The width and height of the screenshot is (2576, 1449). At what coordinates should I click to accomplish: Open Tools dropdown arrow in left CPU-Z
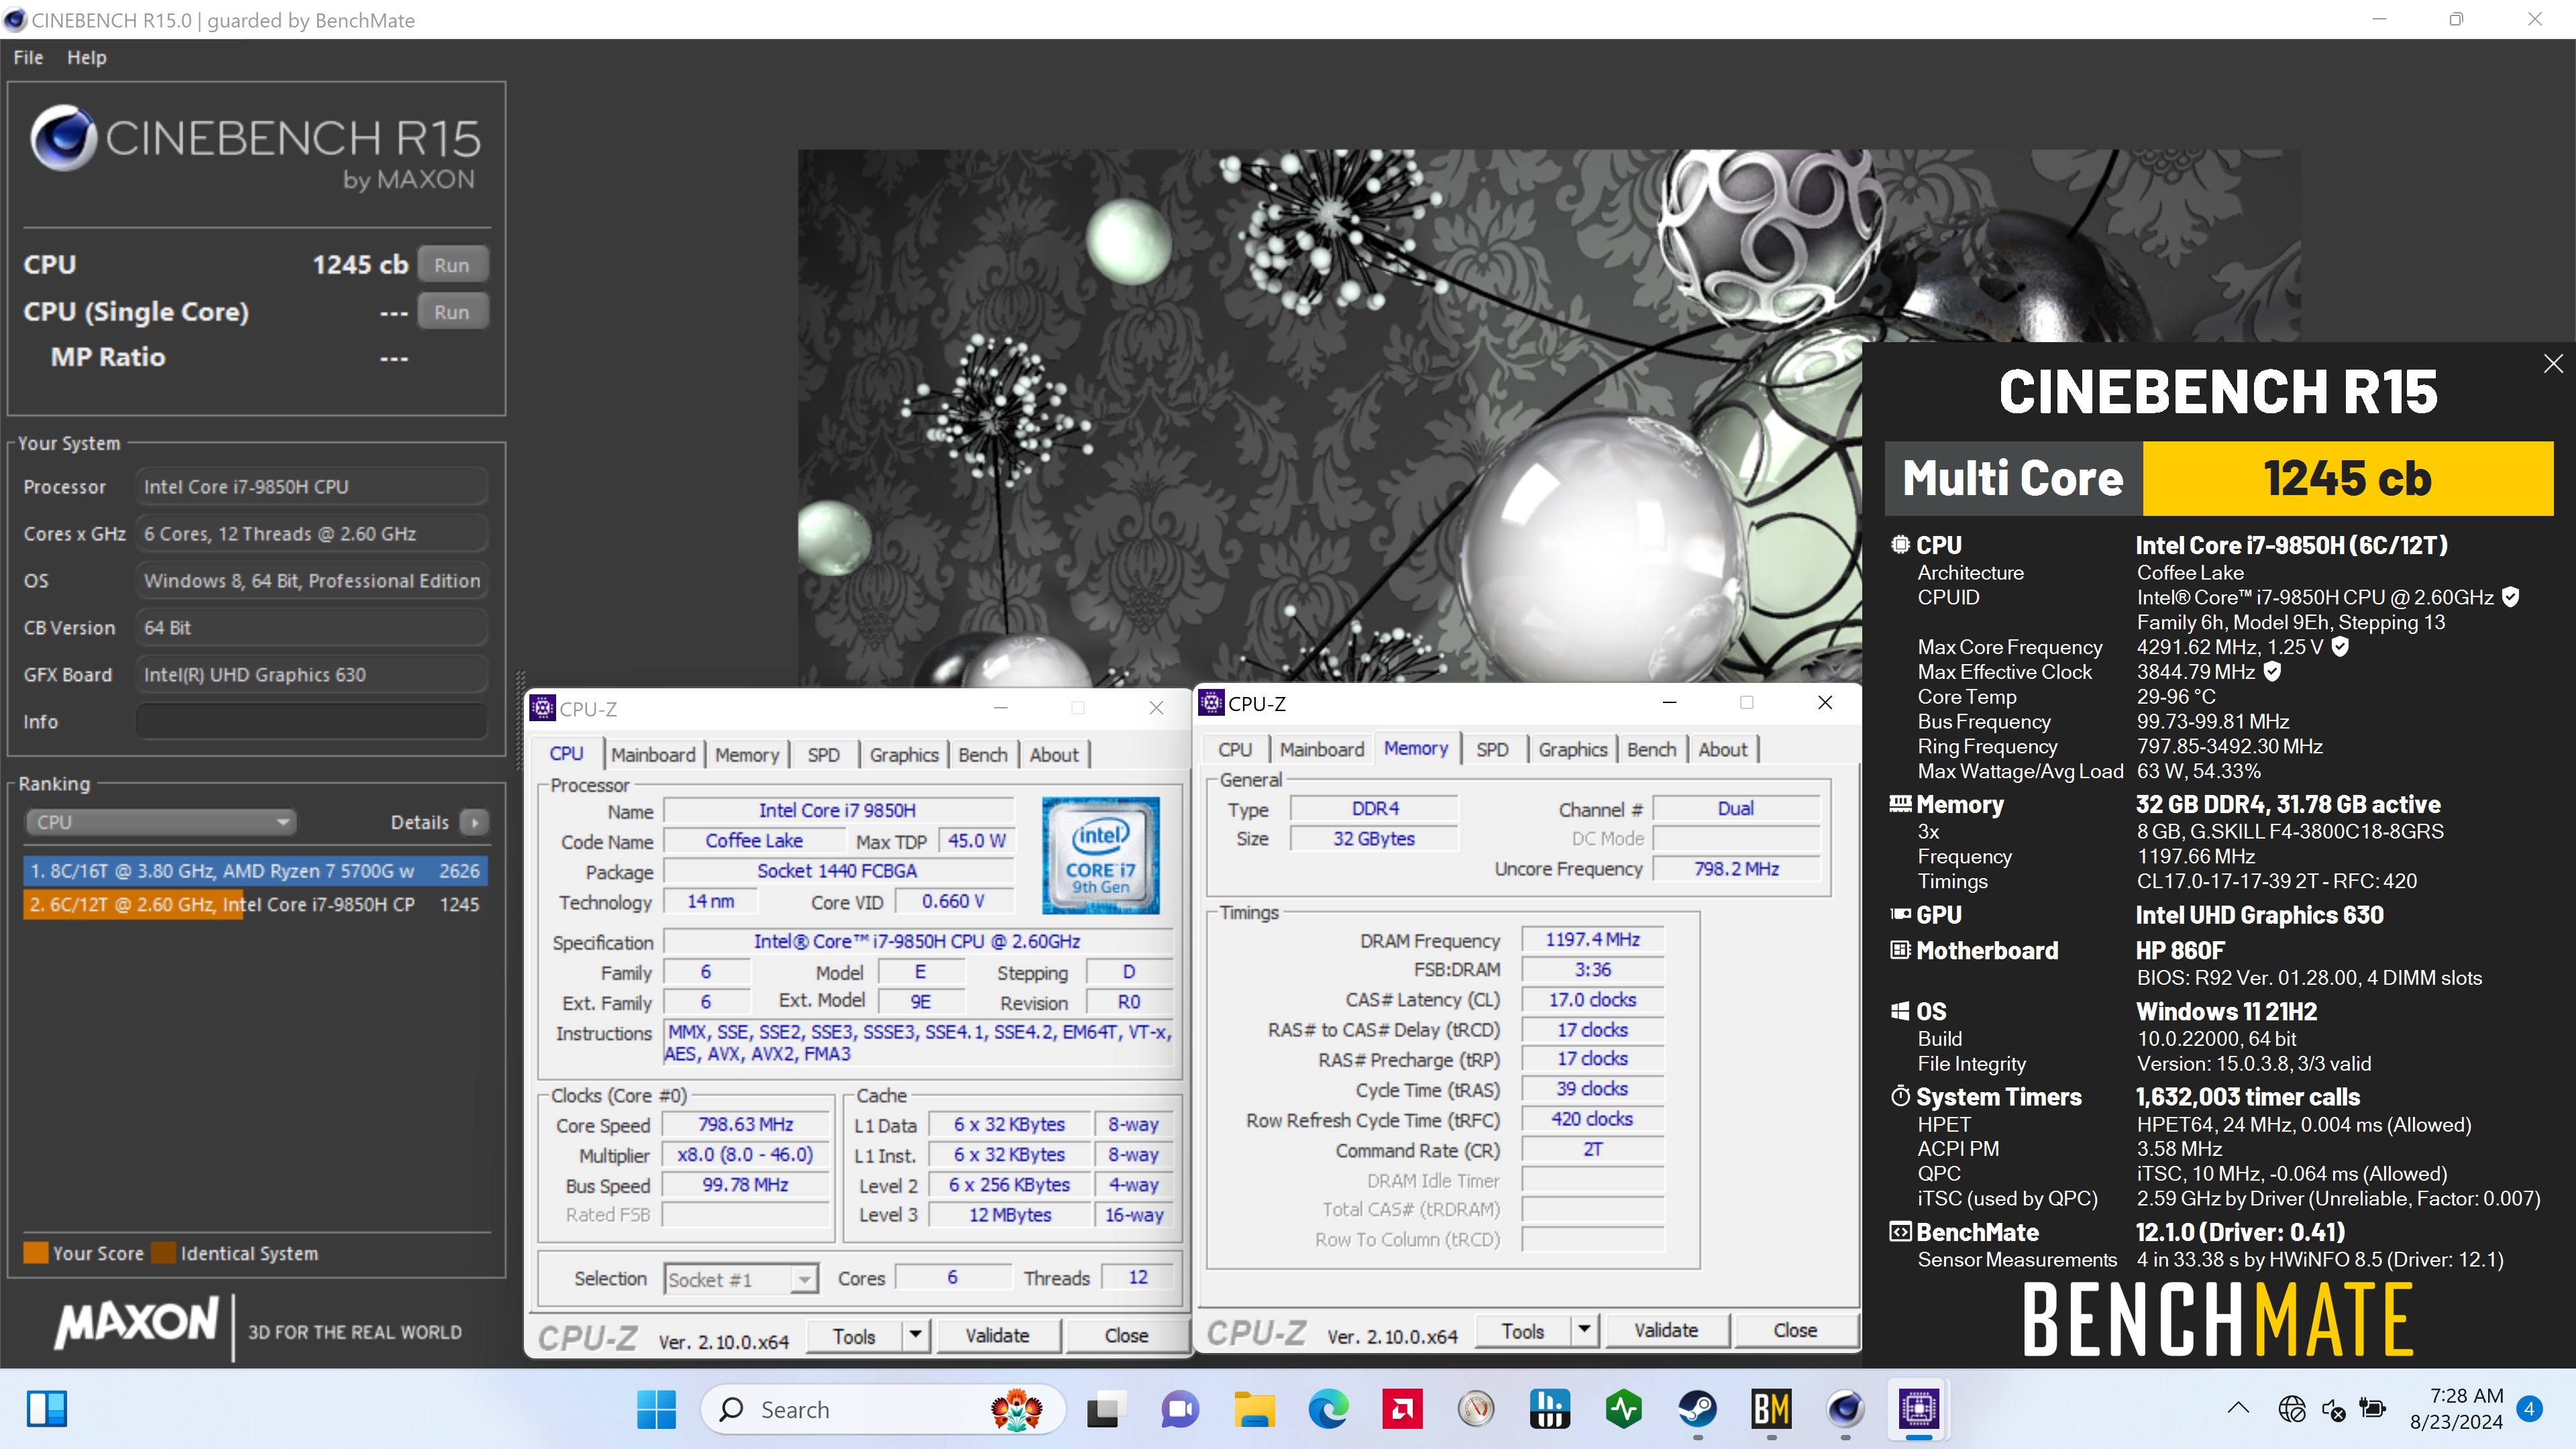pos(915,1336)
